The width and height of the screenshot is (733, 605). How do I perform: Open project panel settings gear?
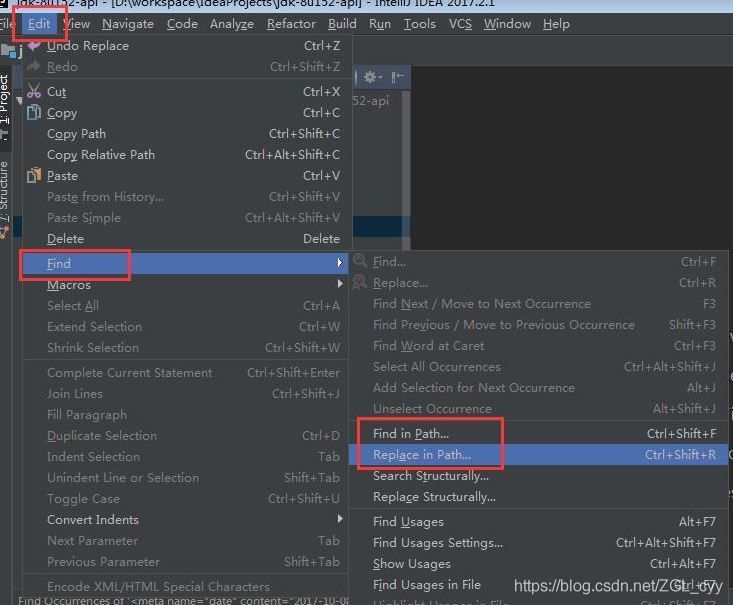coord(372,77)
